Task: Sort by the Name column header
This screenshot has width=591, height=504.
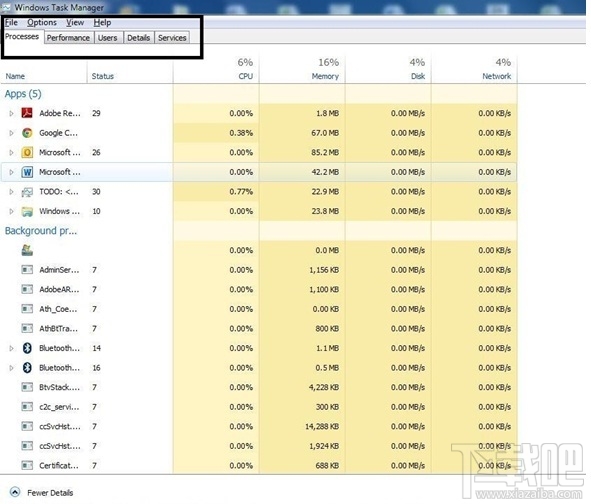Action: (15, 76)
